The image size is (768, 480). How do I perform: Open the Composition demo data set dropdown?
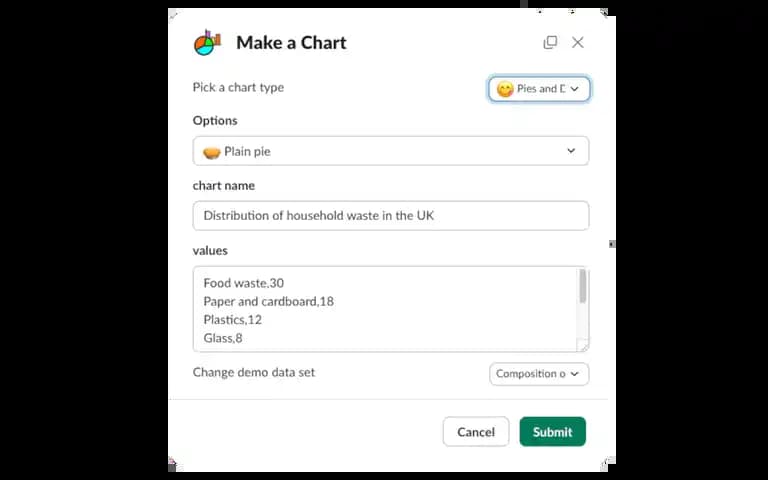539,374
